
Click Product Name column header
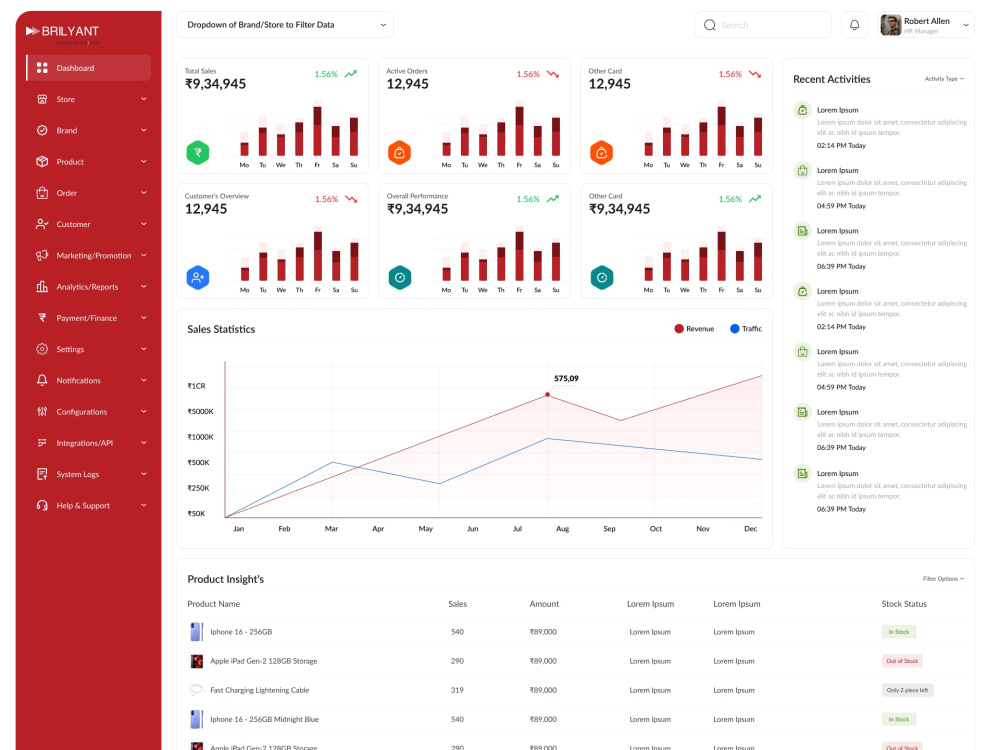tap(214, 604)
